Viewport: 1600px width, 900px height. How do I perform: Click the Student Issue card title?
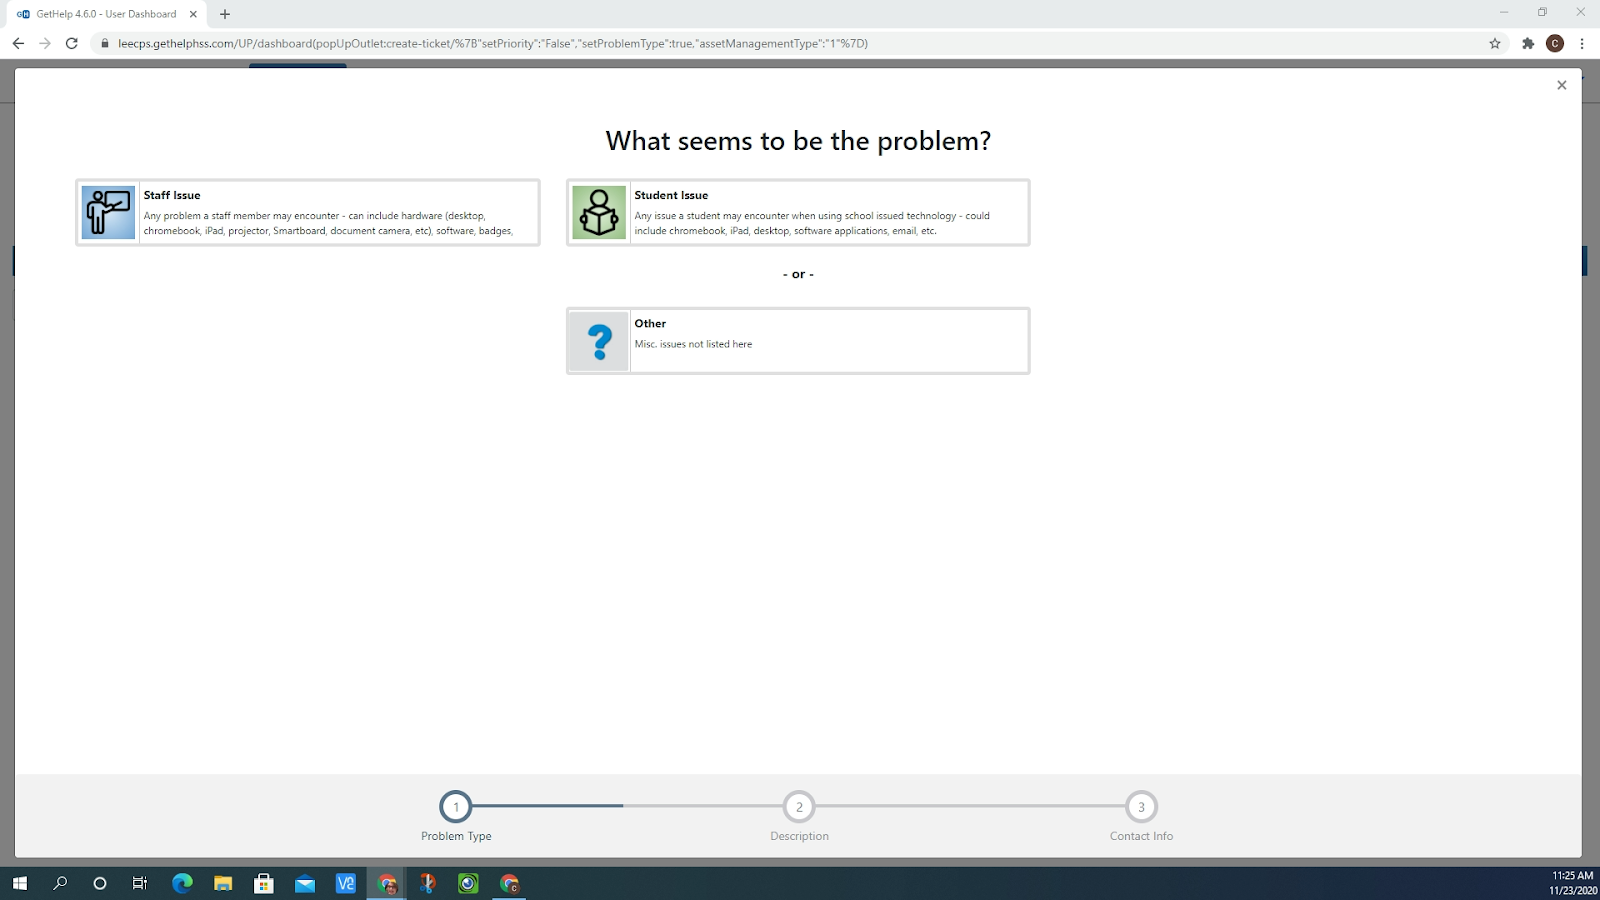click(x=671, y=195)
